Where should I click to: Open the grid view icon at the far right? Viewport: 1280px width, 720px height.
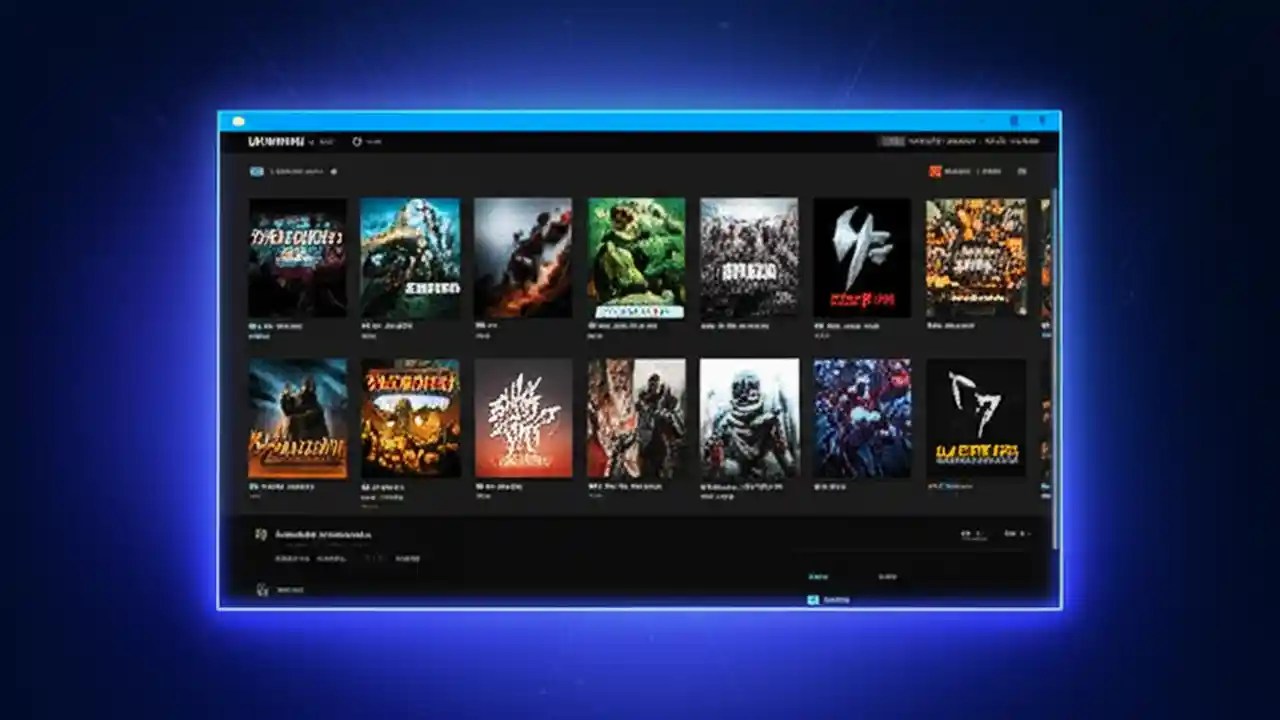(1021, 171)
